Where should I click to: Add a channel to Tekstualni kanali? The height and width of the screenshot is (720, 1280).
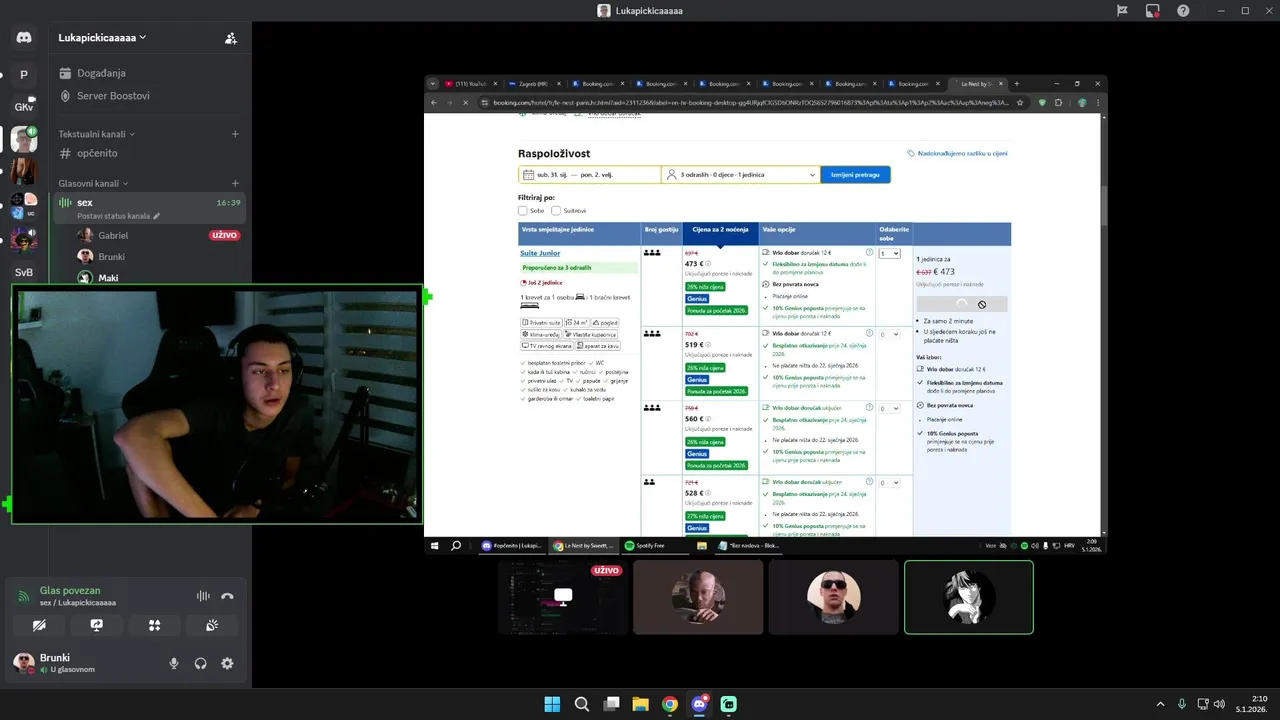click(x=235, y=134)
